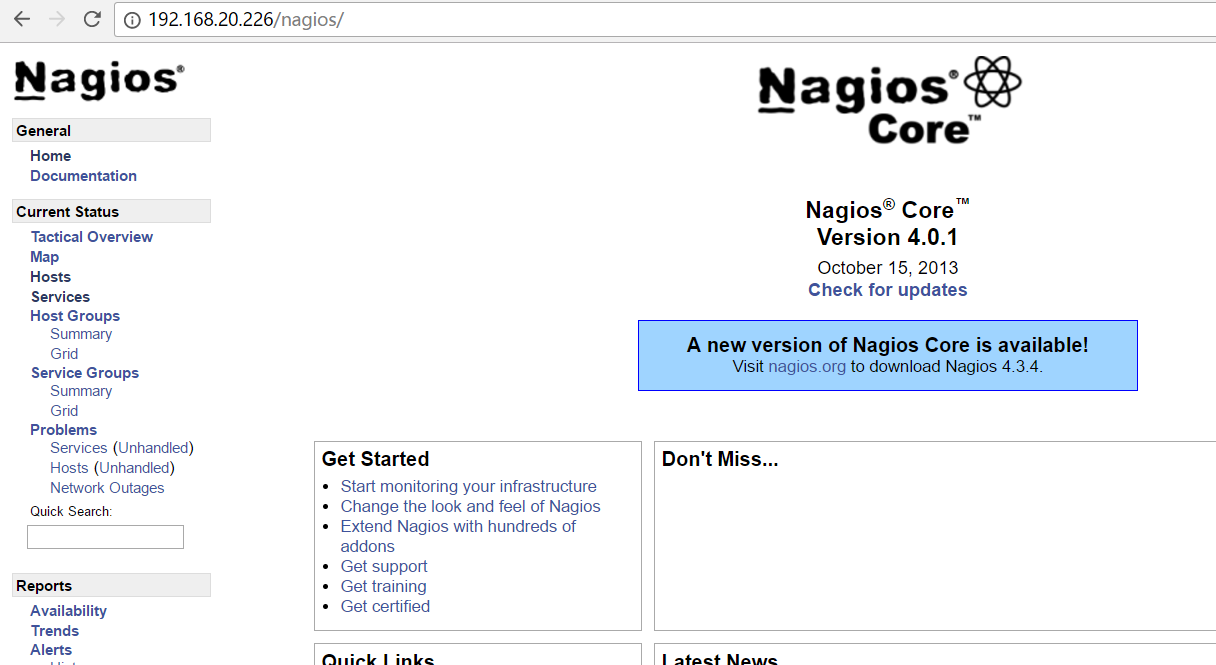This screenshot has width=1216, height=665.
Task: Open Extend Nagios with hundreds of addons
Action: coord(459,536)
